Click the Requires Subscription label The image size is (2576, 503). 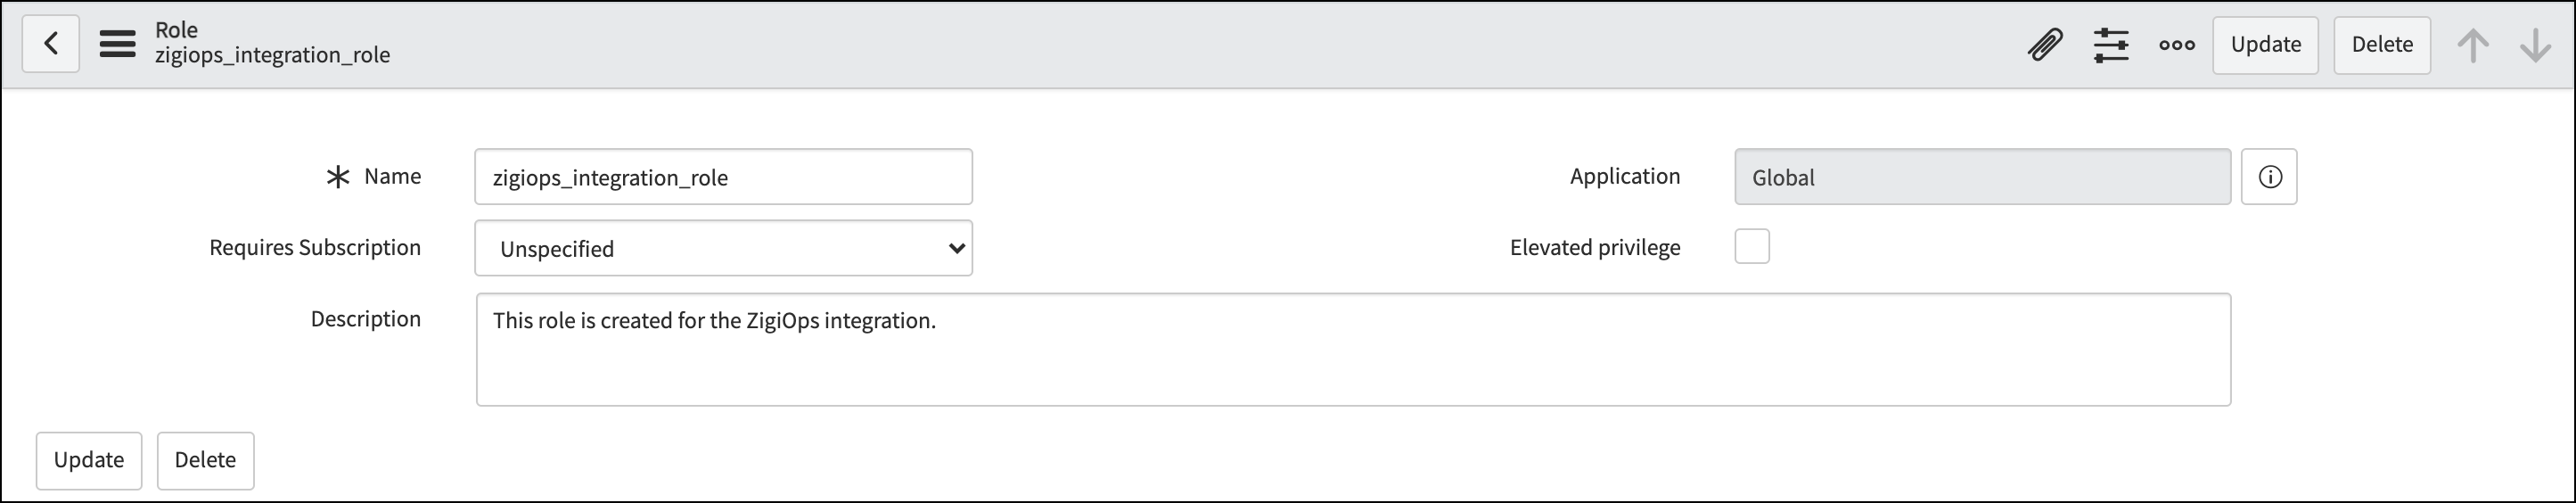coord(315,248)
